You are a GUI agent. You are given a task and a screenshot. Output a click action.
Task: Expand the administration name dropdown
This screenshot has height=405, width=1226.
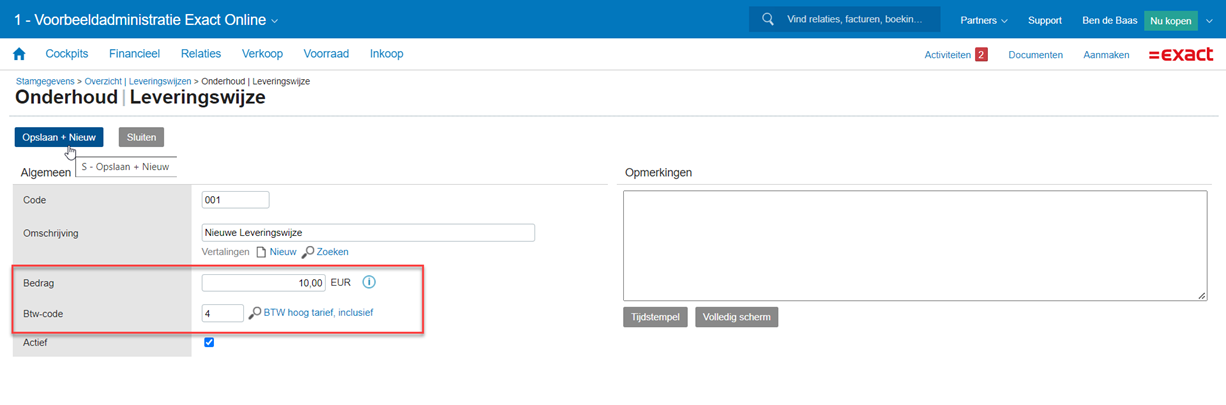(x=275, y=21)
